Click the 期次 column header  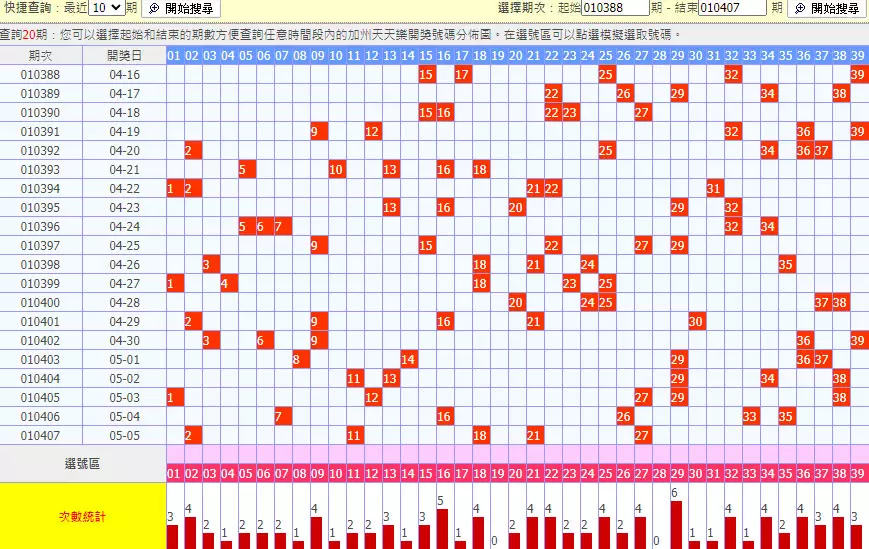(41, 55)
